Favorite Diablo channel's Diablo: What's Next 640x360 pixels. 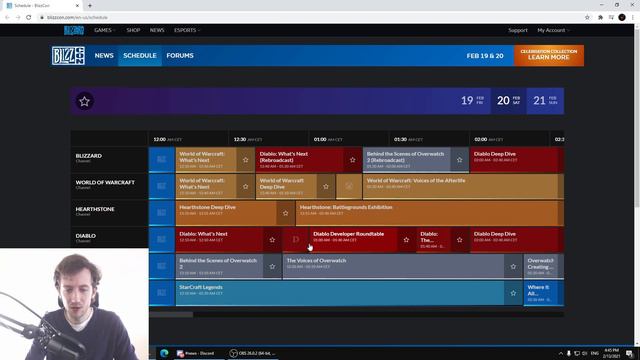click(272, 240)
